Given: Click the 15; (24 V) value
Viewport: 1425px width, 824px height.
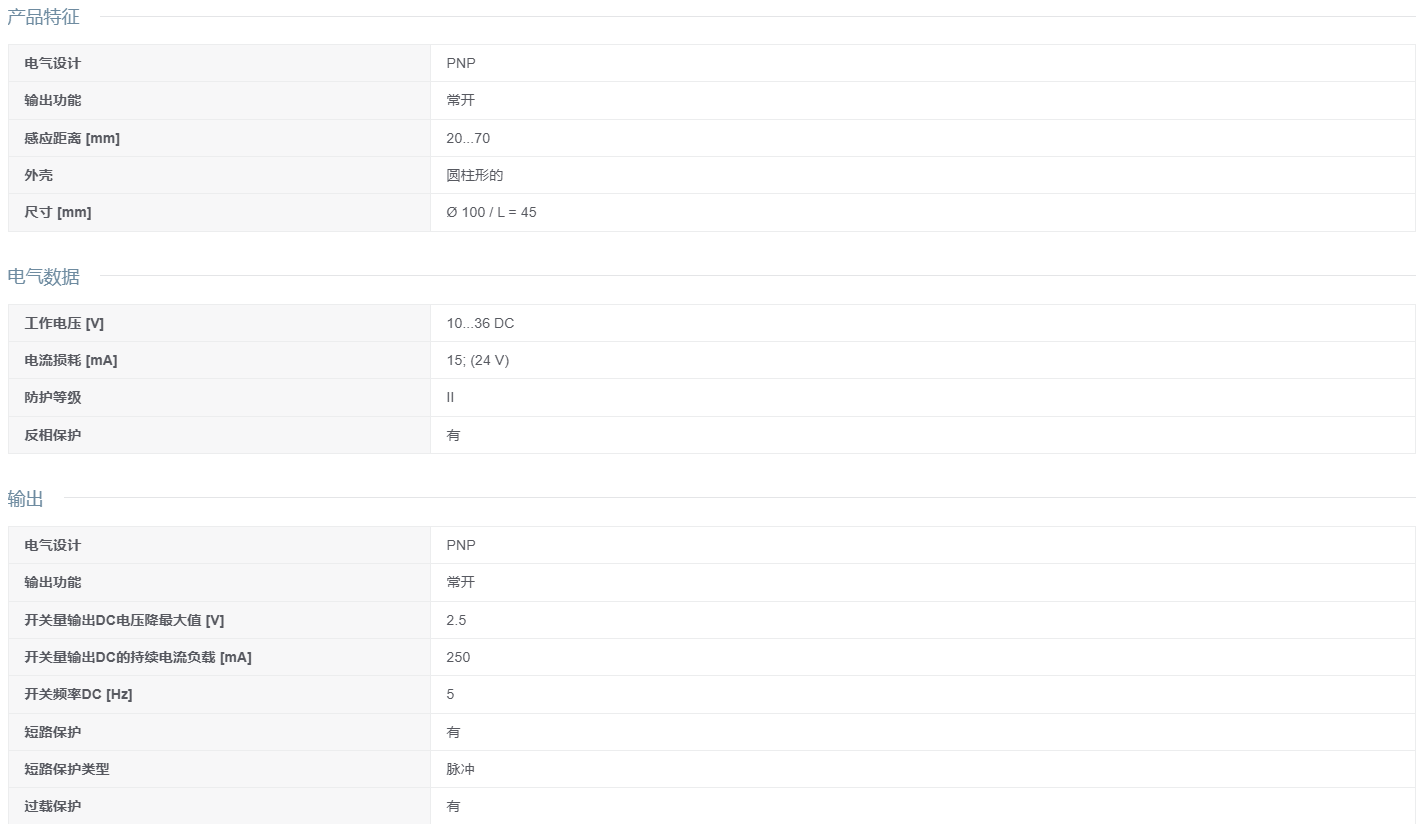Looking at the screenshot, I should pos(478,360).
